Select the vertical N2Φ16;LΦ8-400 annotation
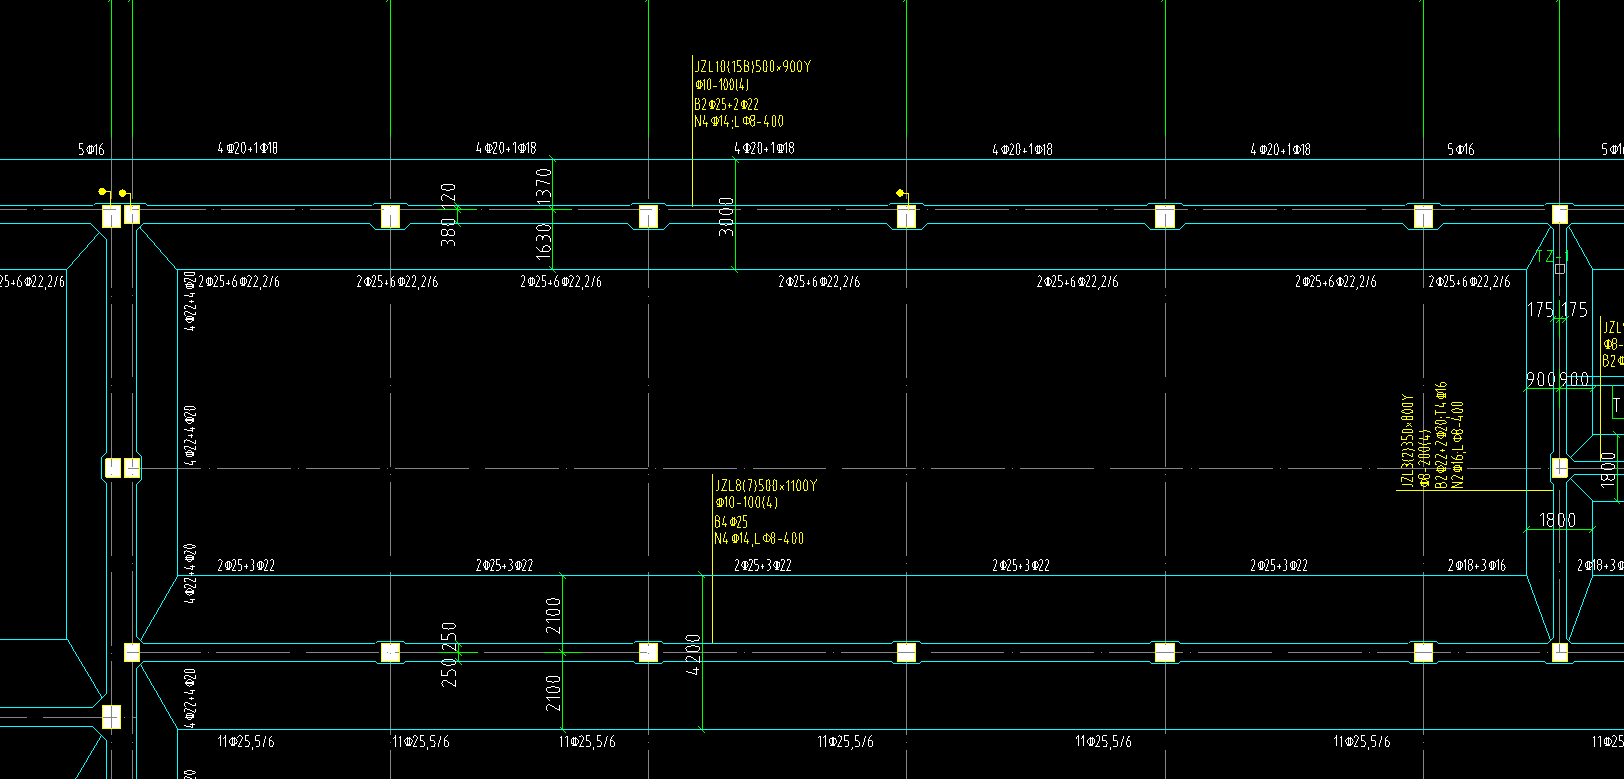The image size is (1624, 779). [x=1458, y=445]
